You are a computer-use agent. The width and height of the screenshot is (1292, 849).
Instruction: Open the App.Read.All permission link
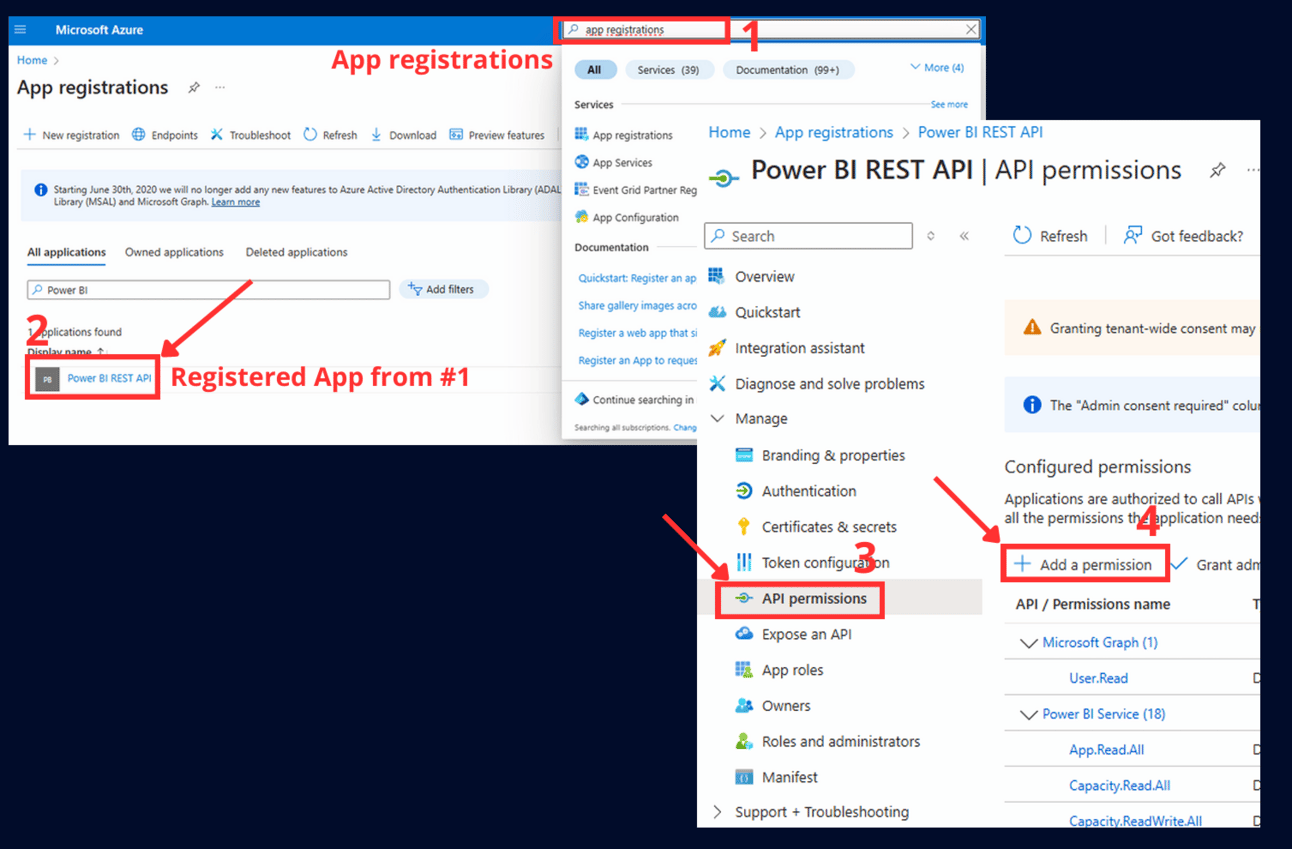[1106, 750]
